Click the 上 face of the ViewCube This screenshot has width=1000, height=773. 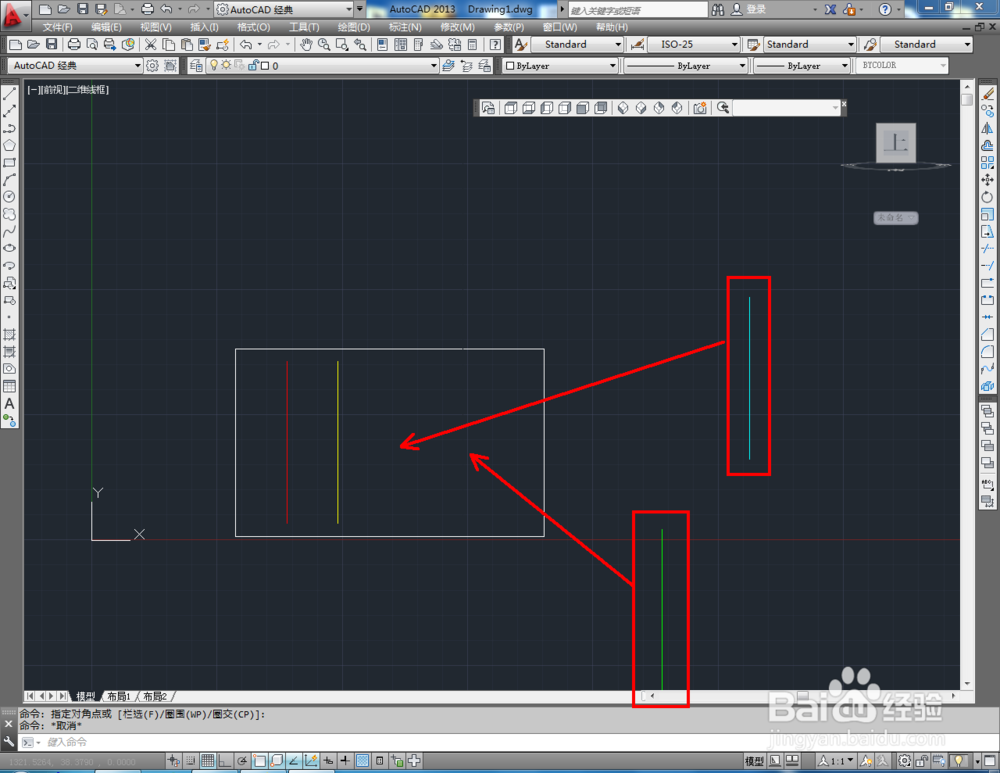(896, 142)
